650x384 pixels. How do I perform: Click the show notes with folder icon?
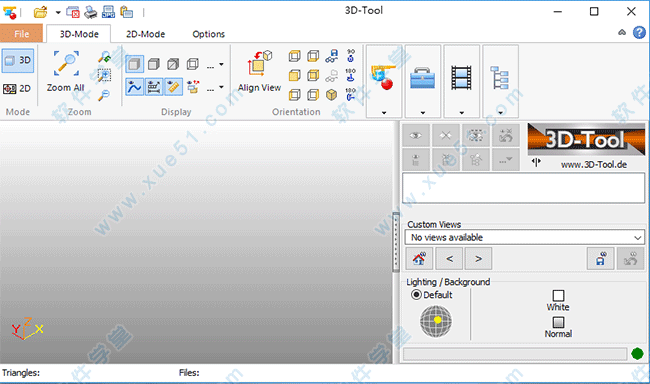pos(193,87)
